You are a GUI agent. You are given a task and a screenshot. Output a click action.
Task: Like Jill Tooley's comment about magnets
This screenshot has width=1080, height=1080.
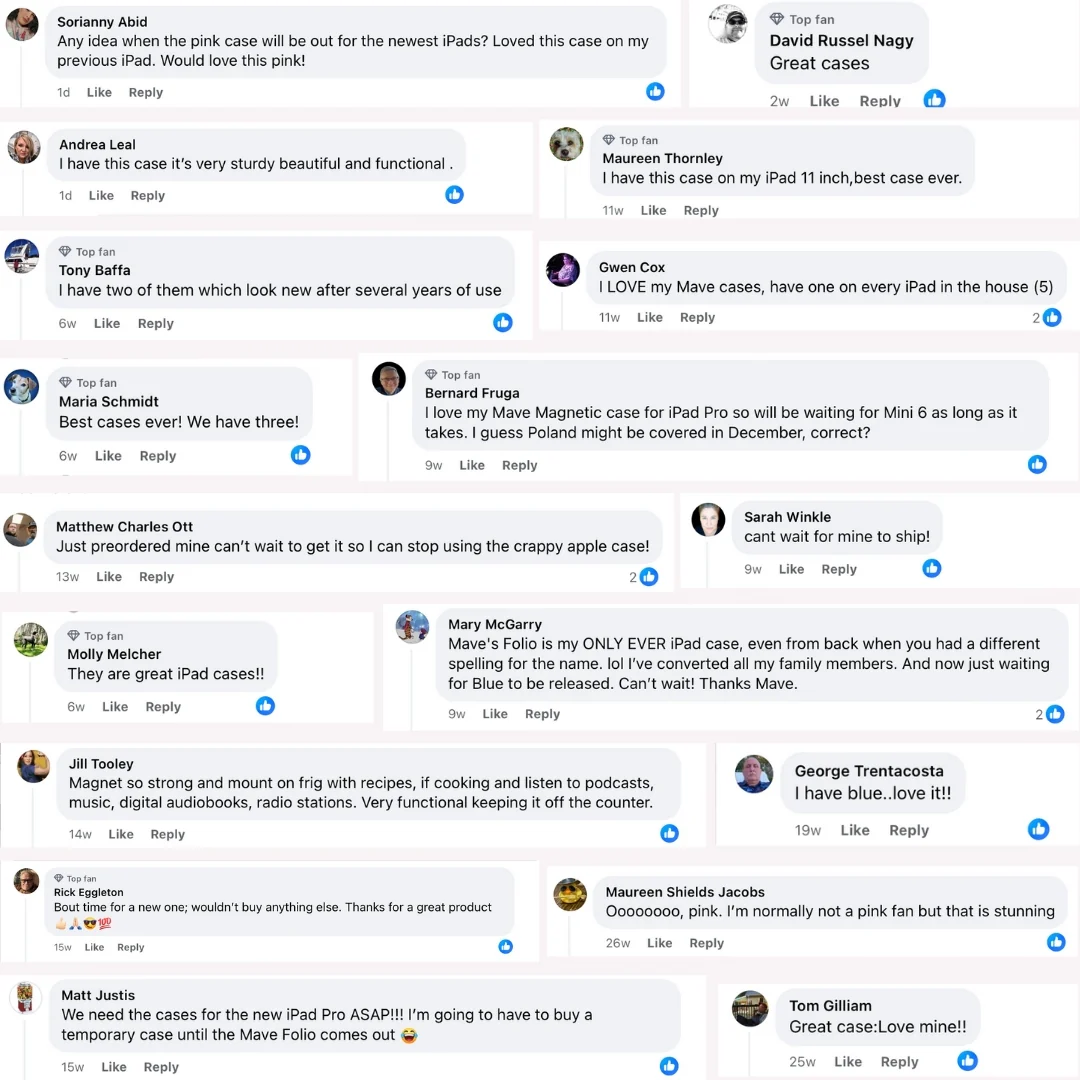click(121, 834)
